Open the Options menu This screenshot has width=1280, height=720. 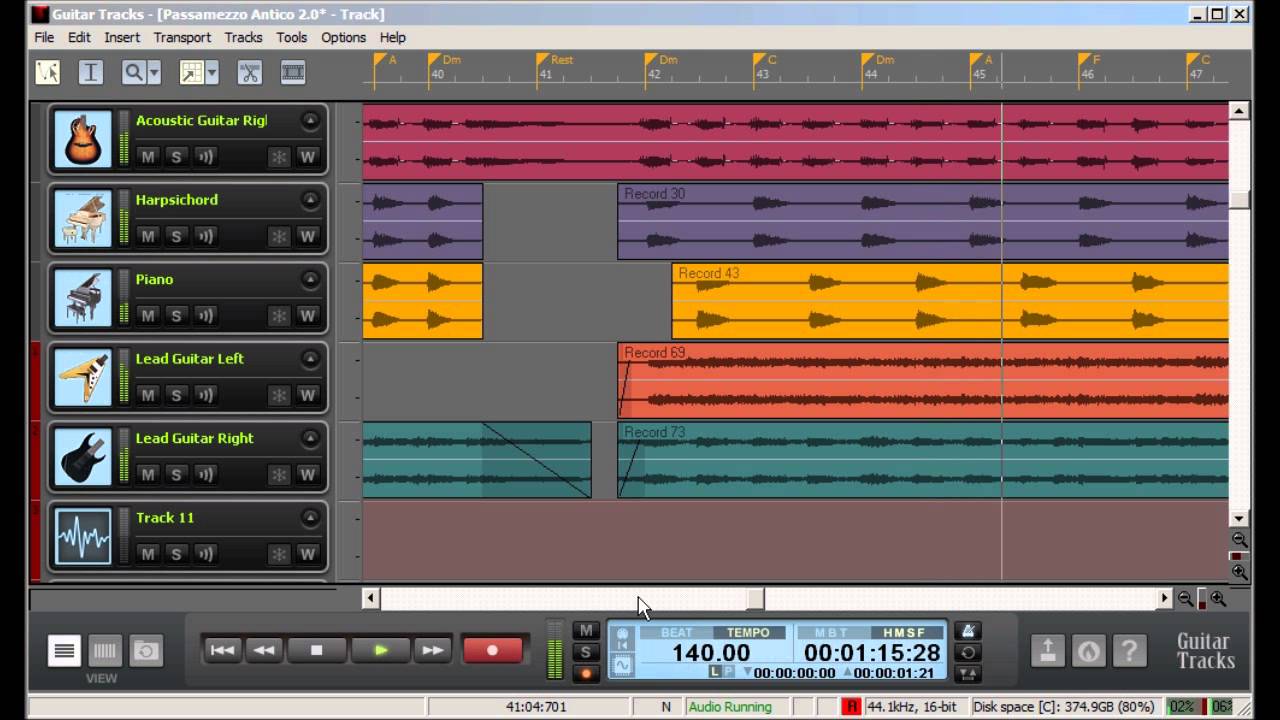point(343,37)
